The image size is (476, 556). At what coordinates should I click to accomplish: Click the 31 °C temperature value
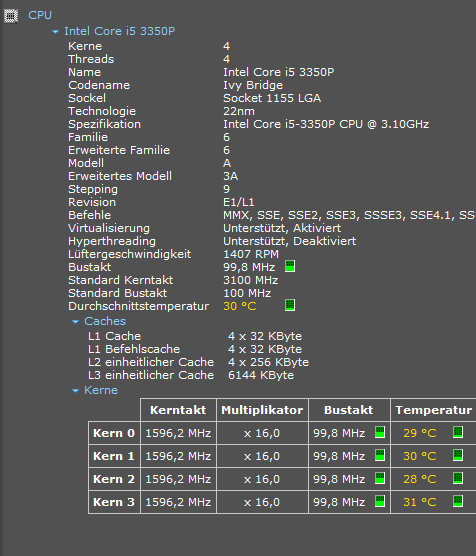[x=420, y=502]
